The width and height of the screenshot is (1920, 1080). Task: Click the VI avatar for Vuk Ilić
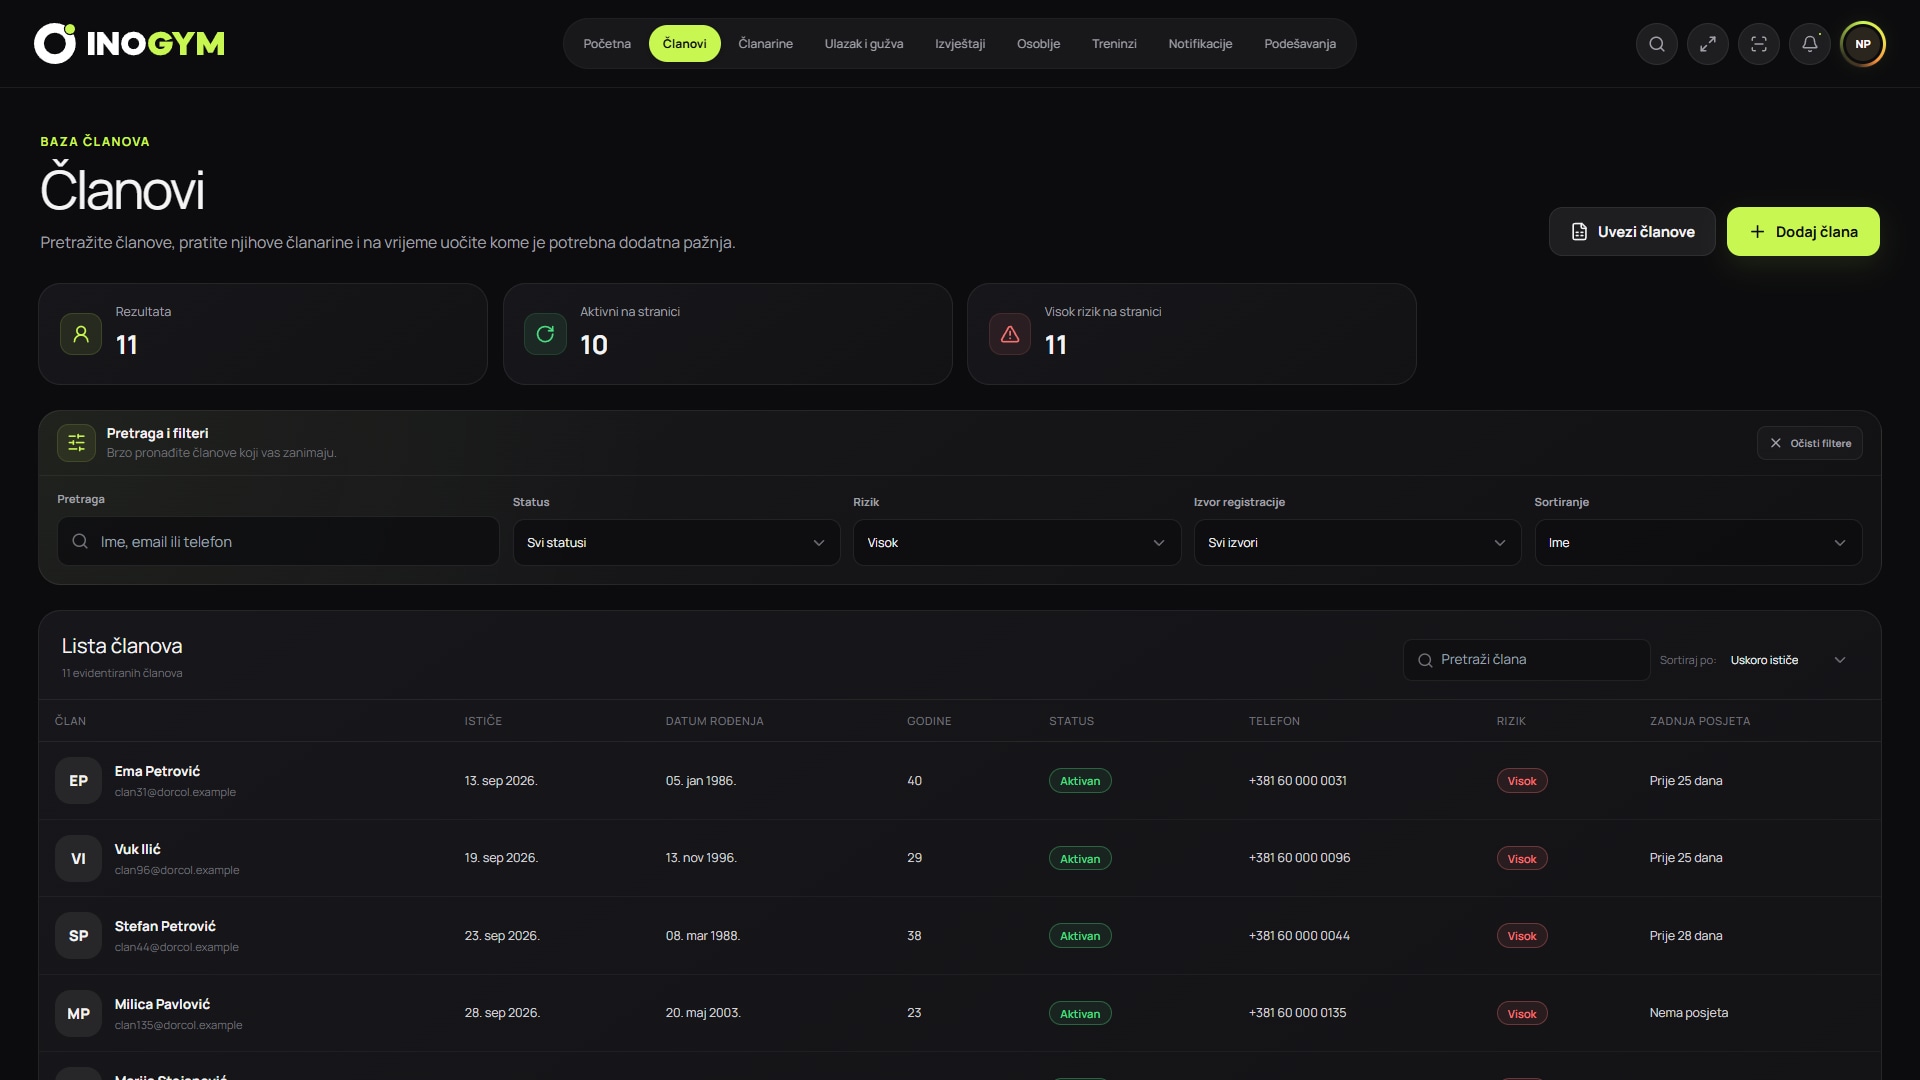78,858
